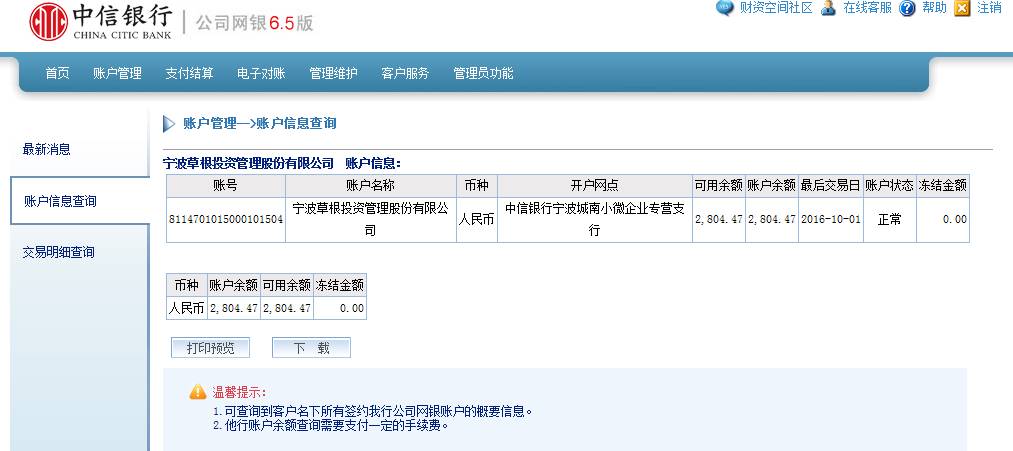Click the 账户状态 column header
The image size is (1013, 451).
[890, 185]
